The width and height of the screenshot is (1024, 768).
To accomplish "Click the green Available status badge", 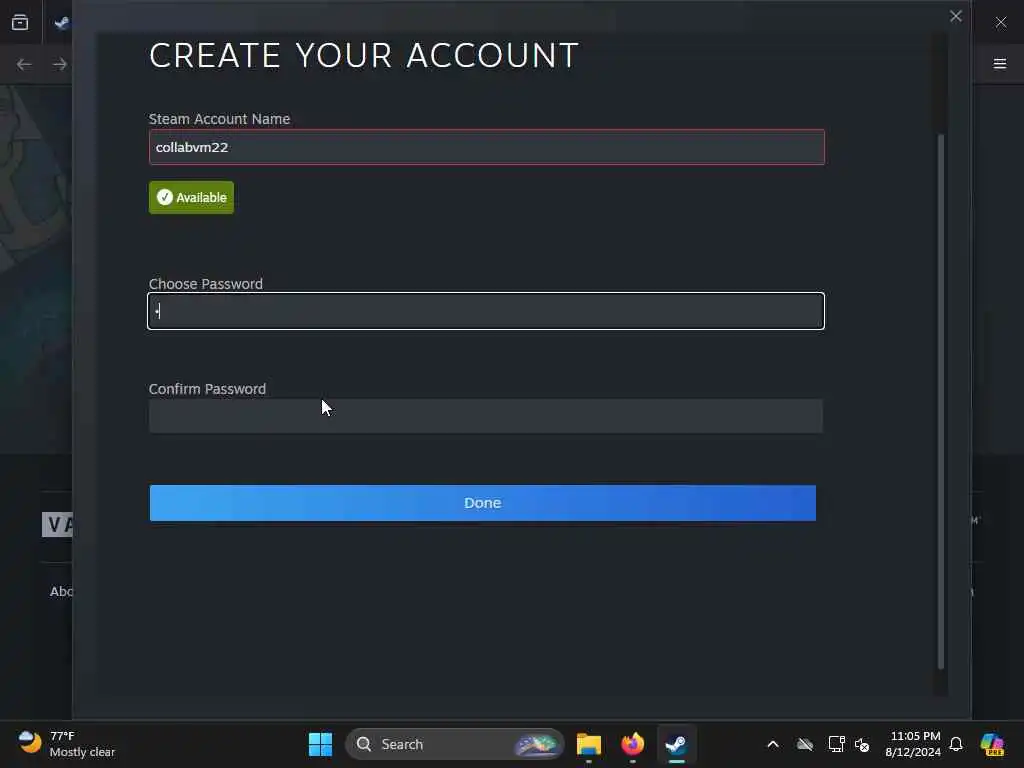I will (191, 197).
